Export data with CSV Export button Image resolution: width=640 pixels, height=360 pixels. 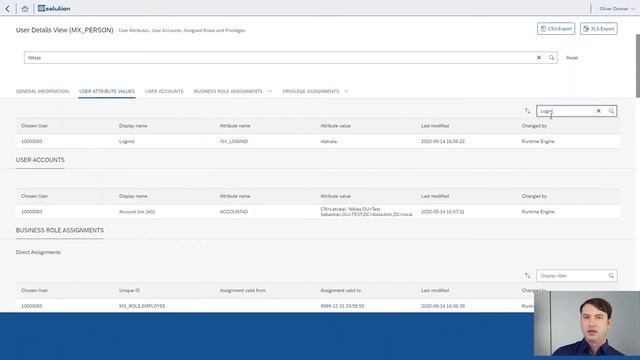(x=556, y=29)
